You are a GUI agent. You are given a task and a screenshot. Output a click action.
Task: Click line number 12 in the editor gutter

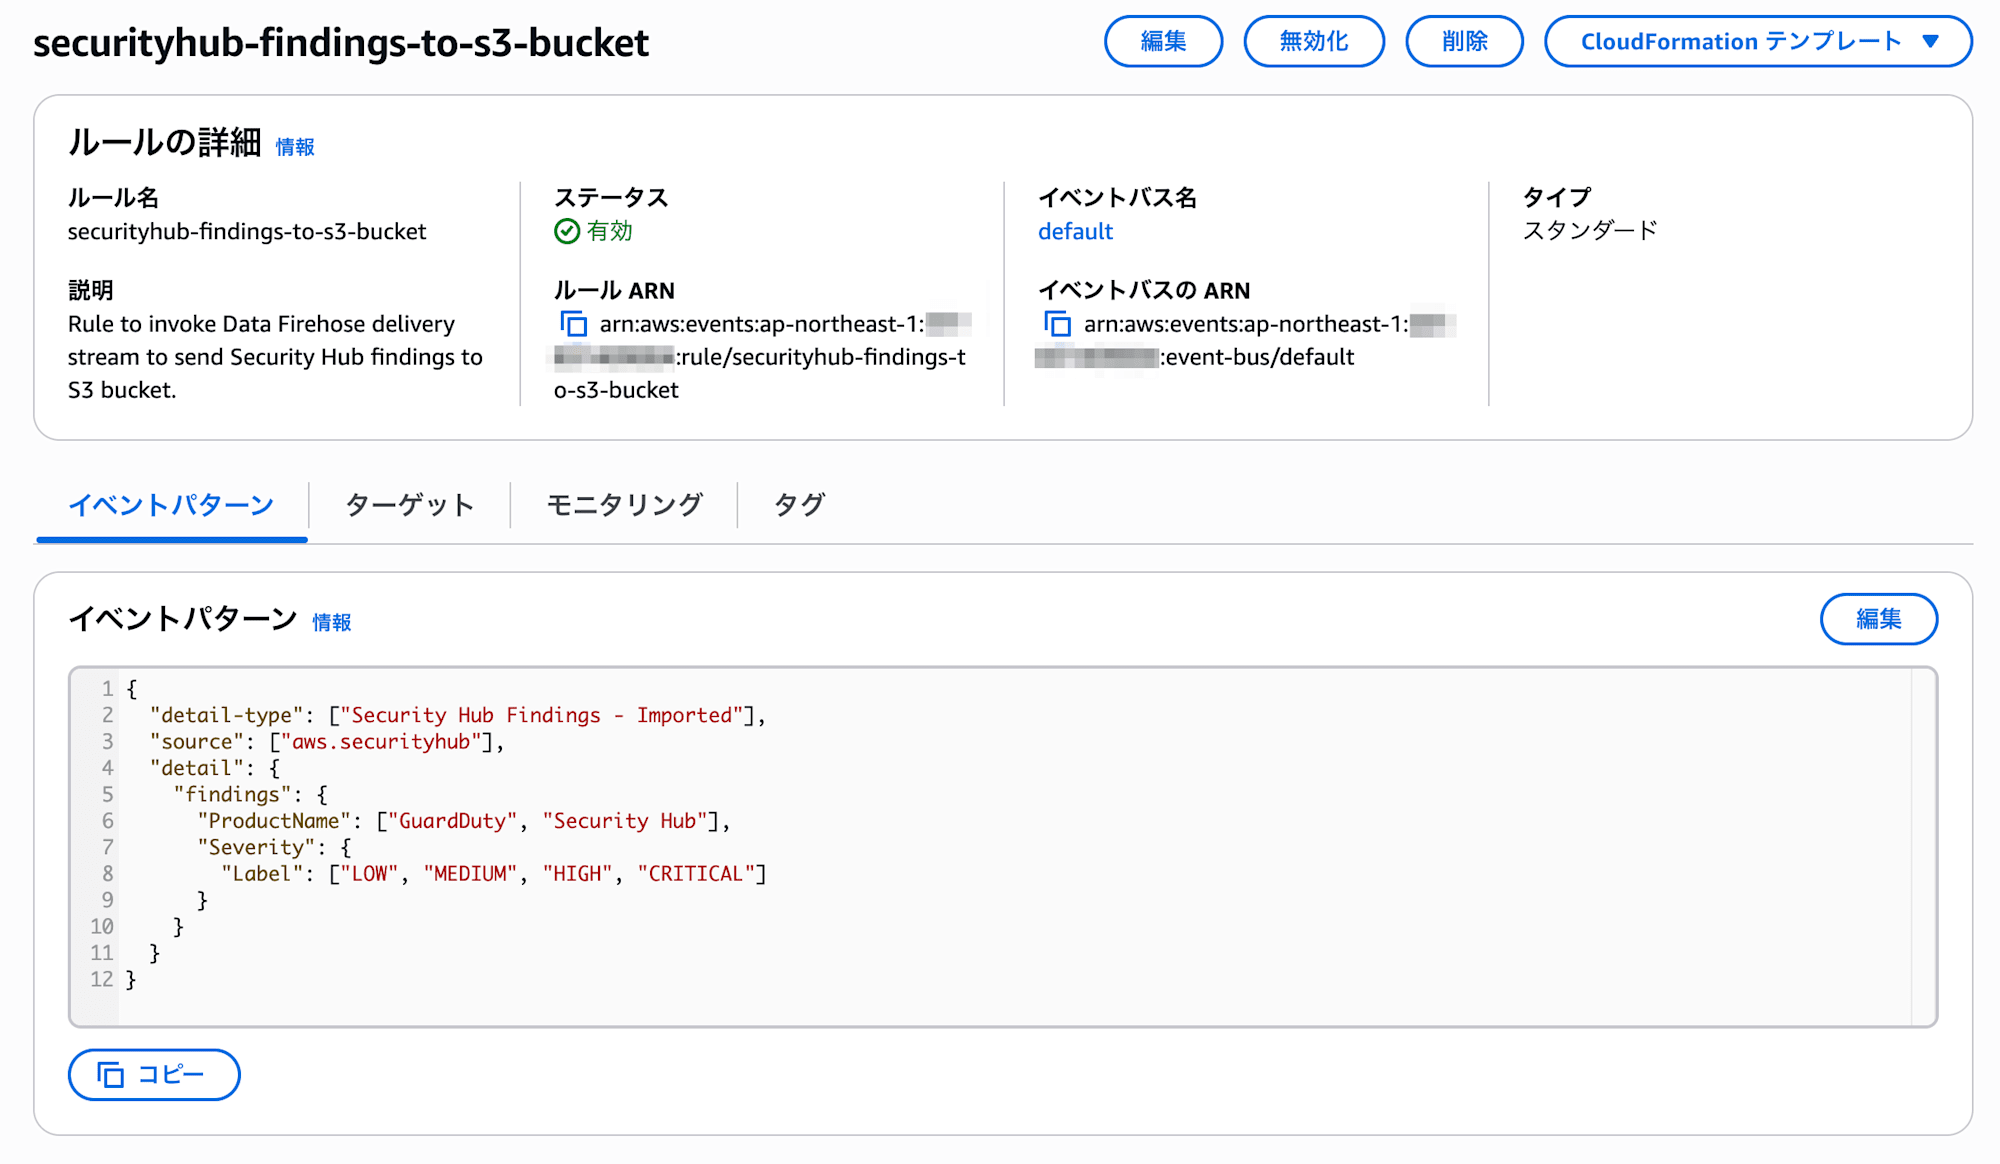click(x=102, y=979)
